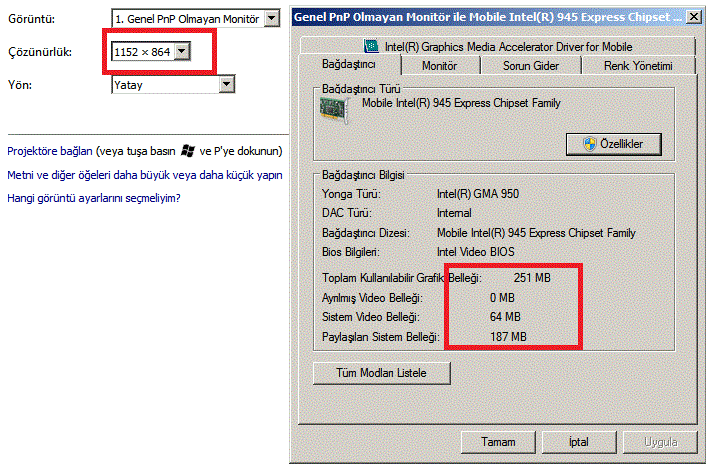The height and width of the screenshot is (464, 706).
Task: Click the Bağdaştırıcı Dizesi chipset value
Action: (536, 233)
